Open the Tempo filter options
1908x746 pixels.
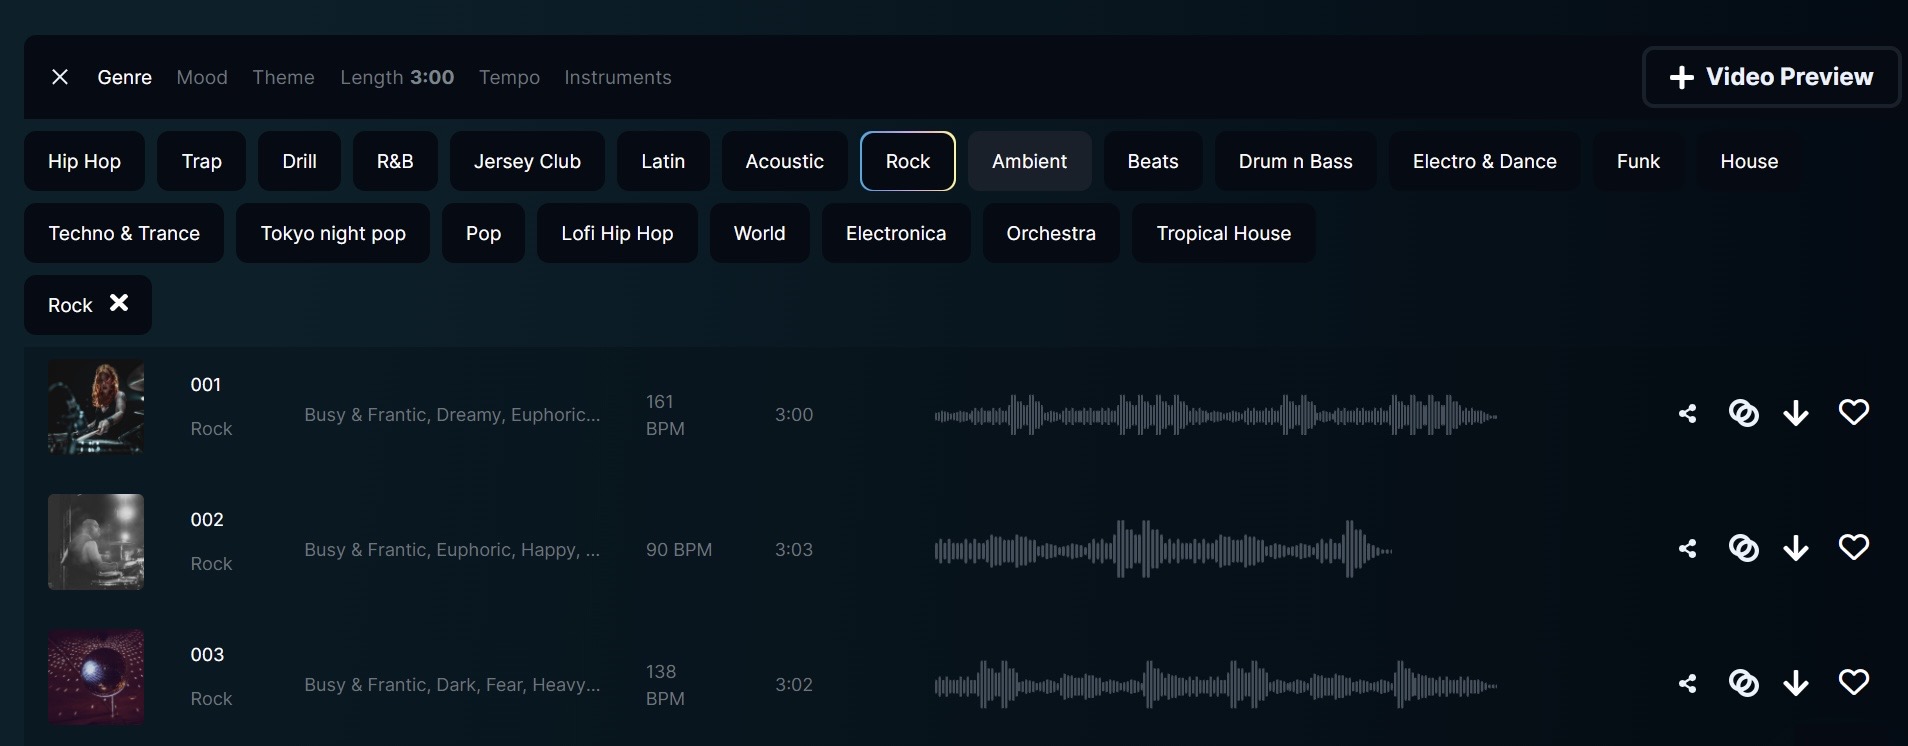coord(509,77)
